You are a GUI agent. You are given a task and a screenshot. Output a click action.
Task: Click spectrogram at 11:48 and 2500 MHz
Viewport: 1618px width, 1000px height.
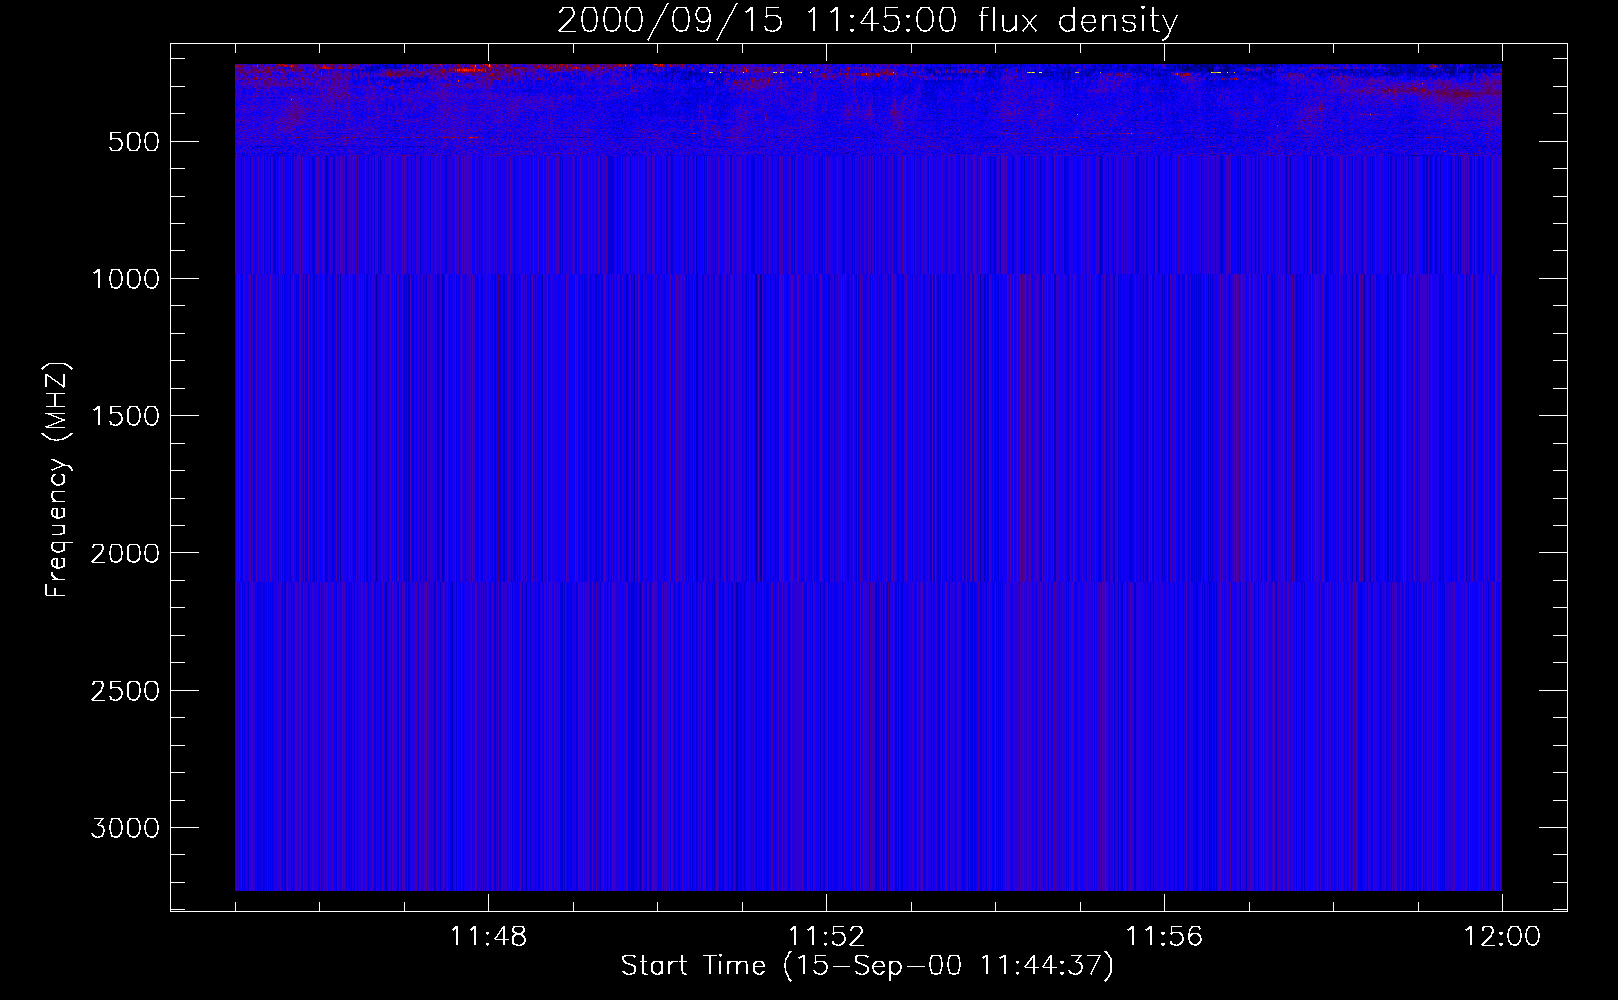click(x=488, y=690)
